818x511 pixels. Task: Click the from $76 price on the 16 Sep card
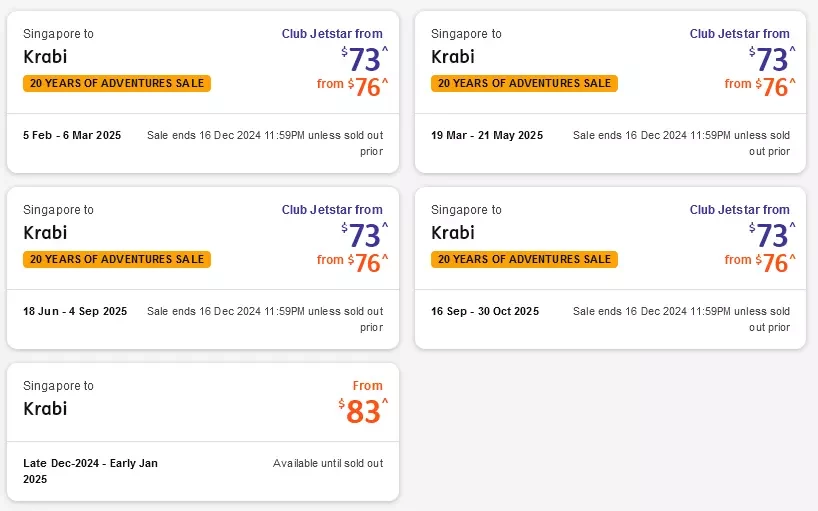point(760,262)
